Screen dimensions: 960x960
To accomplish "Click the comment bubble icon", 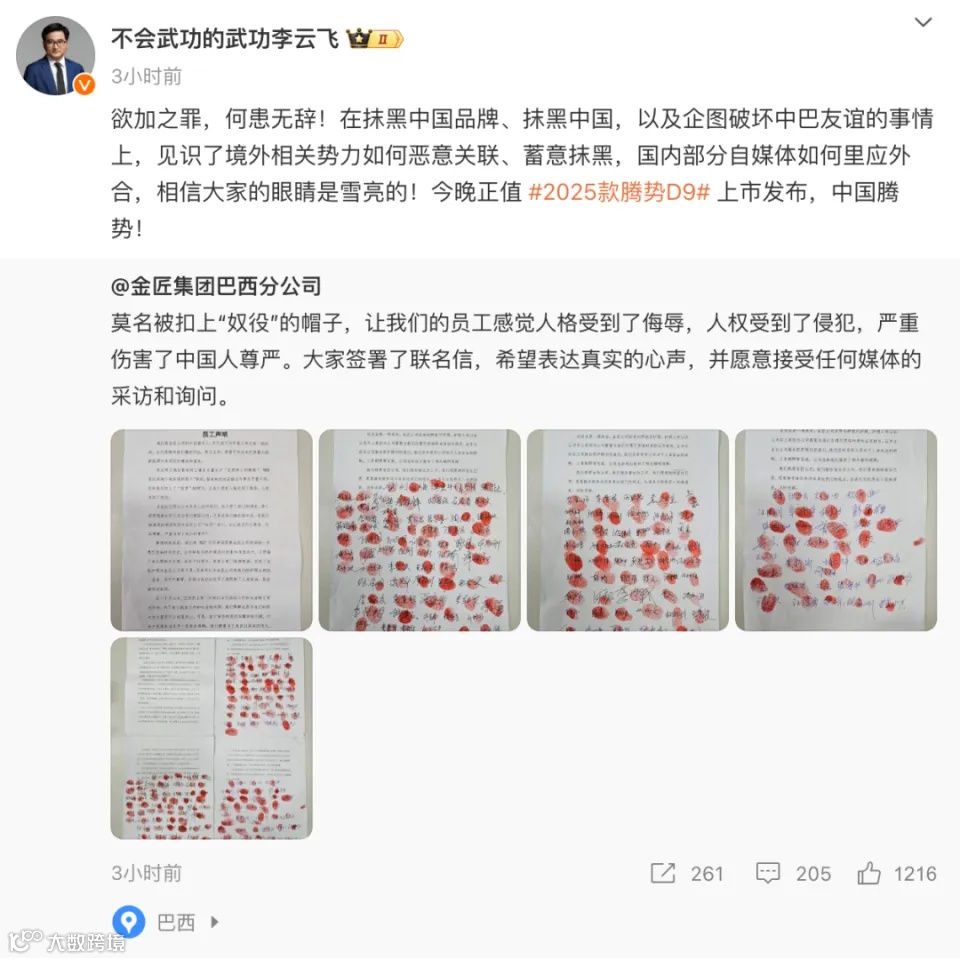I will point(768,873).
